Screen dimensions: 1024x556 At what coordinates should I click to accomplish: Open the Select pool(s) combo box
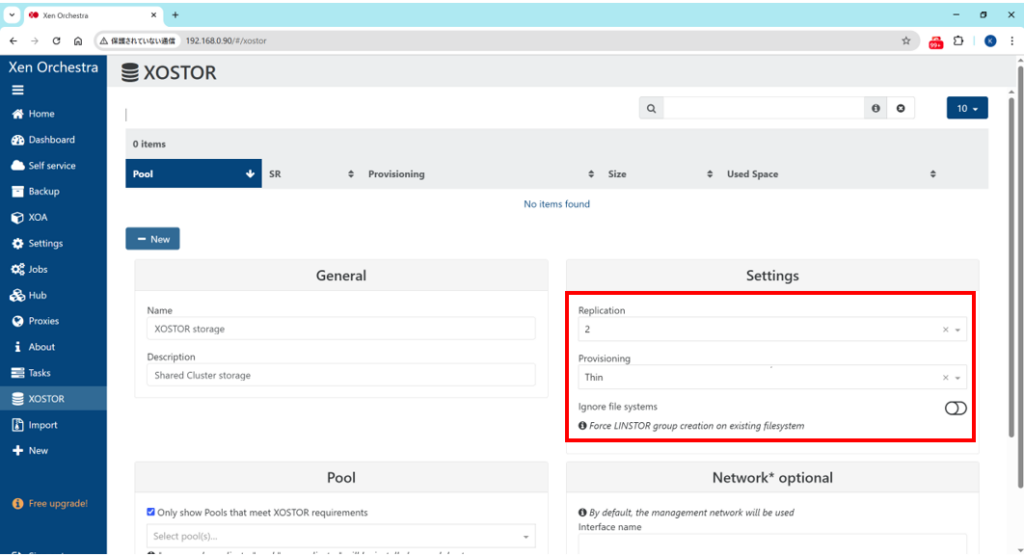[340, 537]
